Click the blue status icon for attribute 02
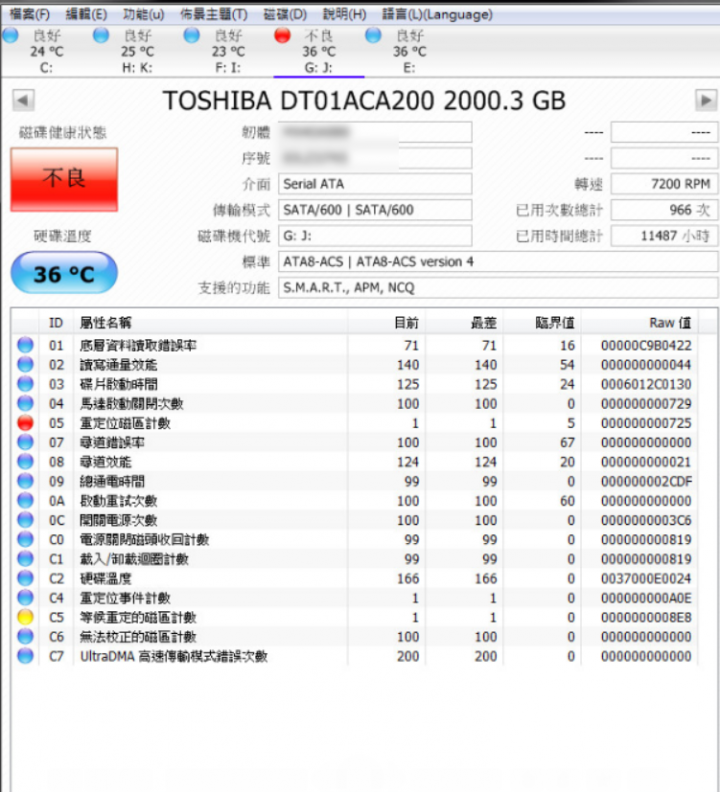The height and width of the screenshot is (792, 720). pos(25,364)
